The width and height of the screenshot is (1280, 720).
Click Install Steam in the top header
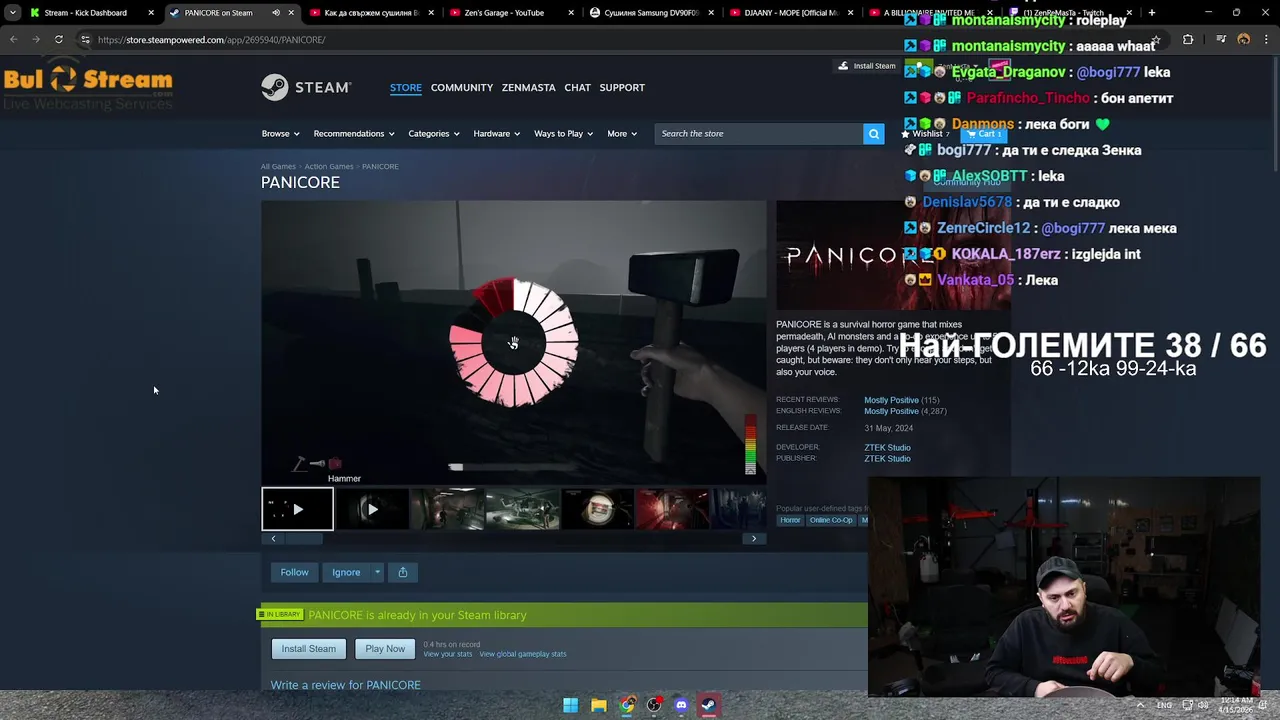tap(867, 66)
